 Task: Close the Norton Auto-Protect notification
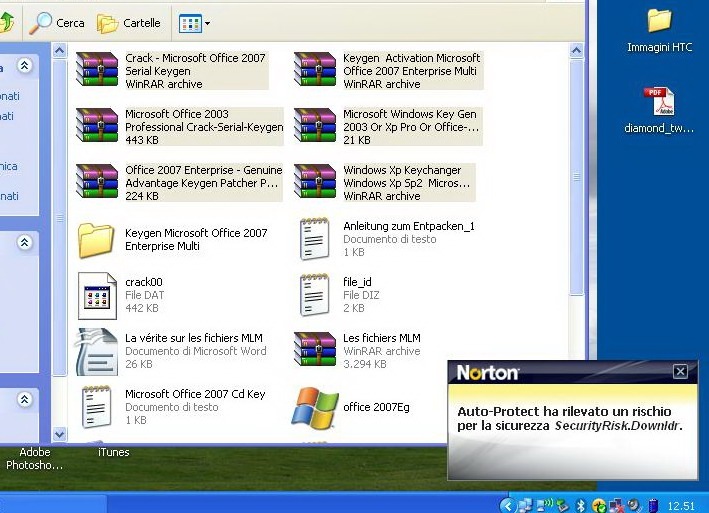[x=680, y=372]
